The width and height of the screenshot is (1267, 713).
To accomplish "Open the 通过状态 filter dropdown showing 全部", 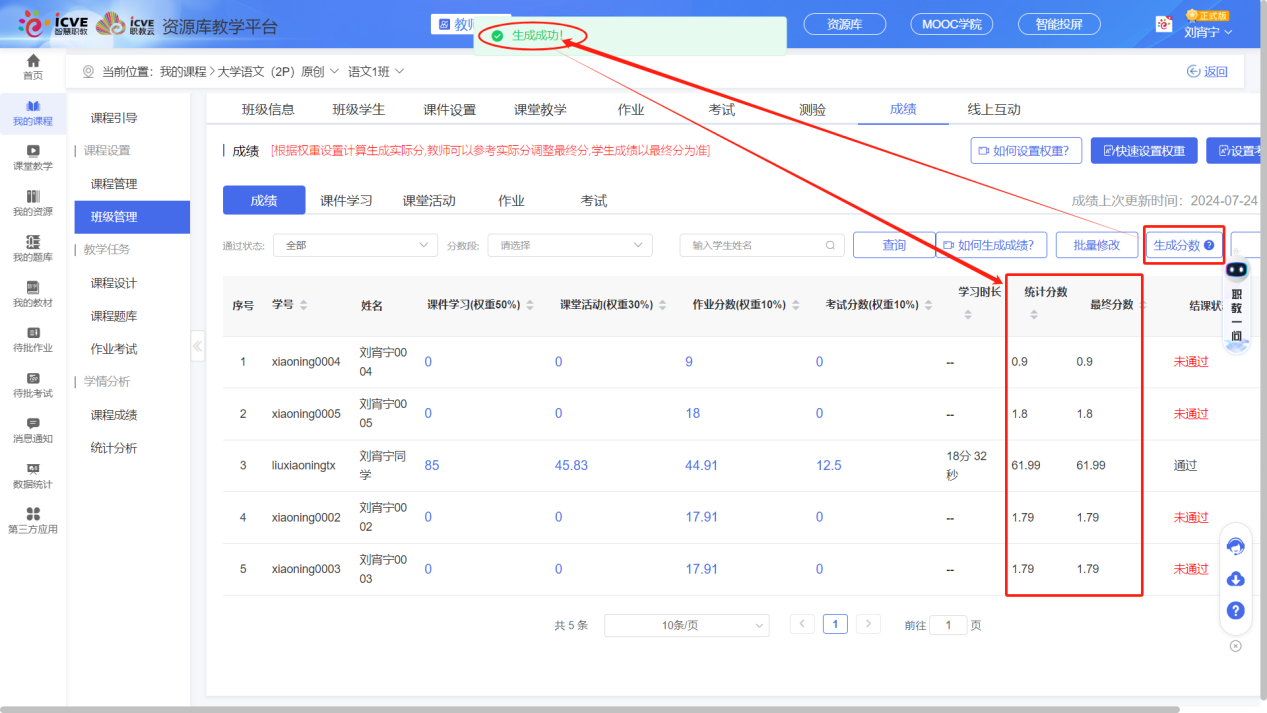I will tap(355, 245).
